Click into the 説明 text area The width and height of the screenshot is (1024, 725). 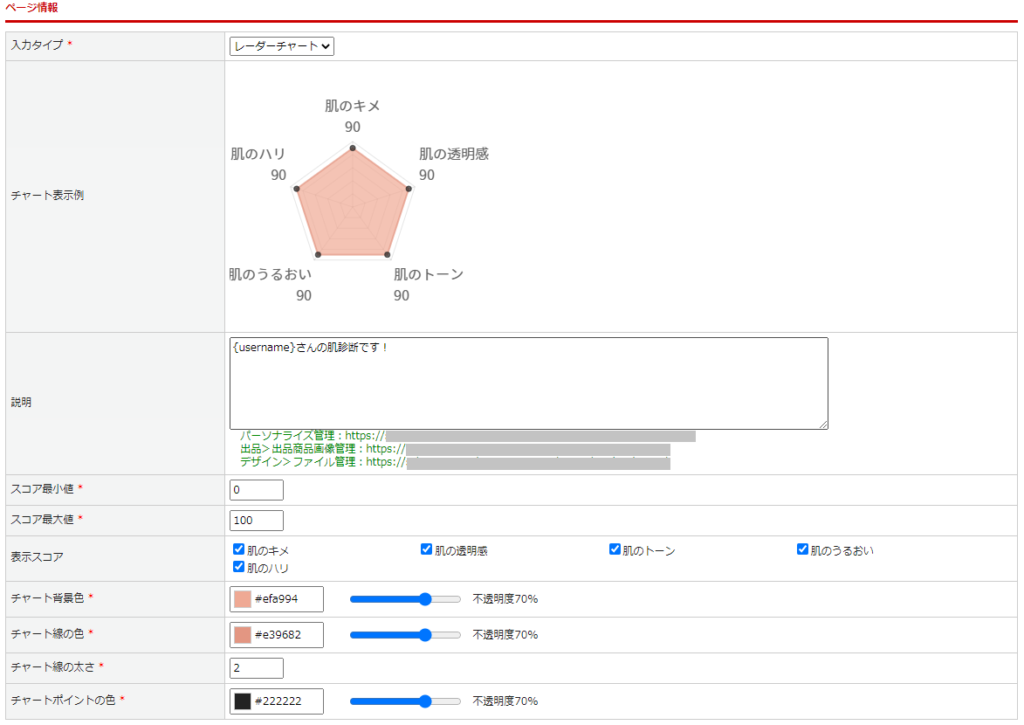528,384
